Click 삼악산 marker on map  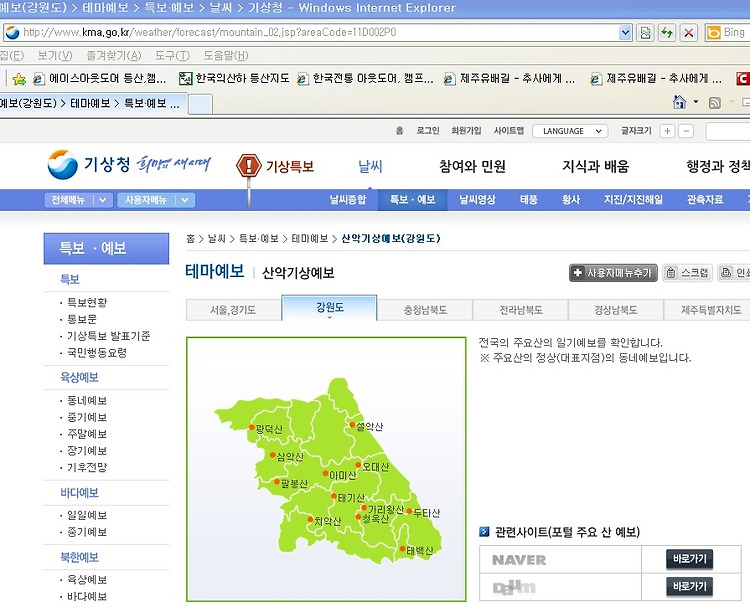pos(273,455)
